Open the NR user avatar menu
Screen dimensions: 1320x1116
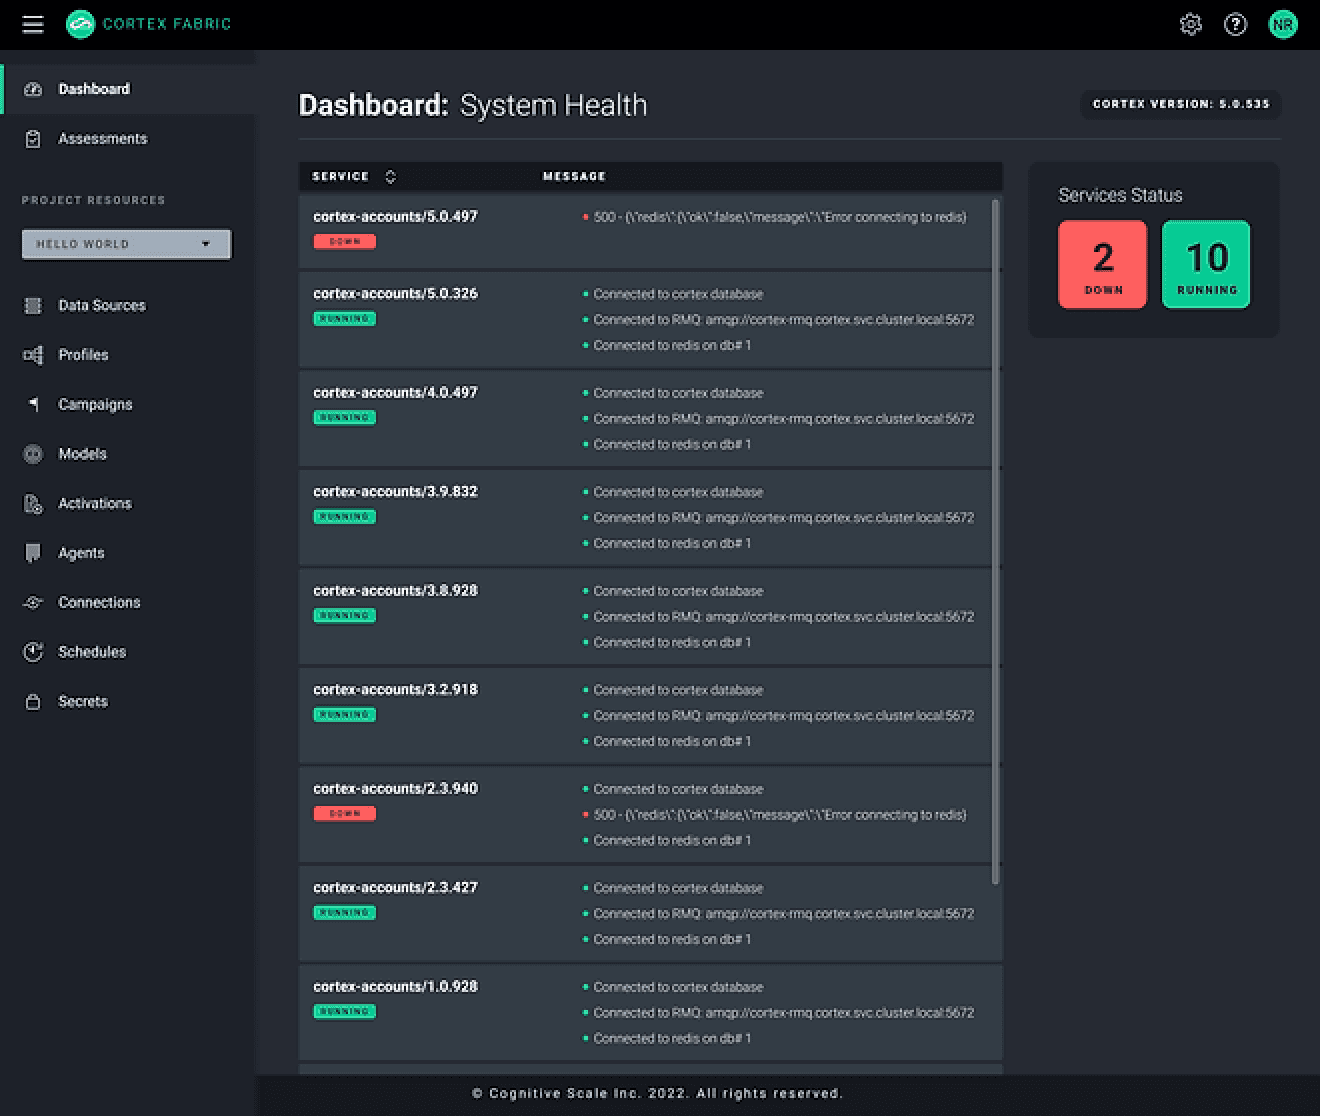1282,24
